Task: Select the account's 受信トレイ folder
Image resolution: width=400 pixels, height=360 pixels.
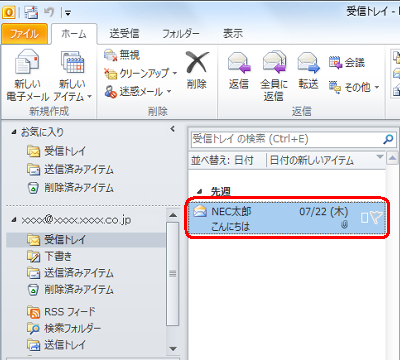Action: tap(86, 239)
